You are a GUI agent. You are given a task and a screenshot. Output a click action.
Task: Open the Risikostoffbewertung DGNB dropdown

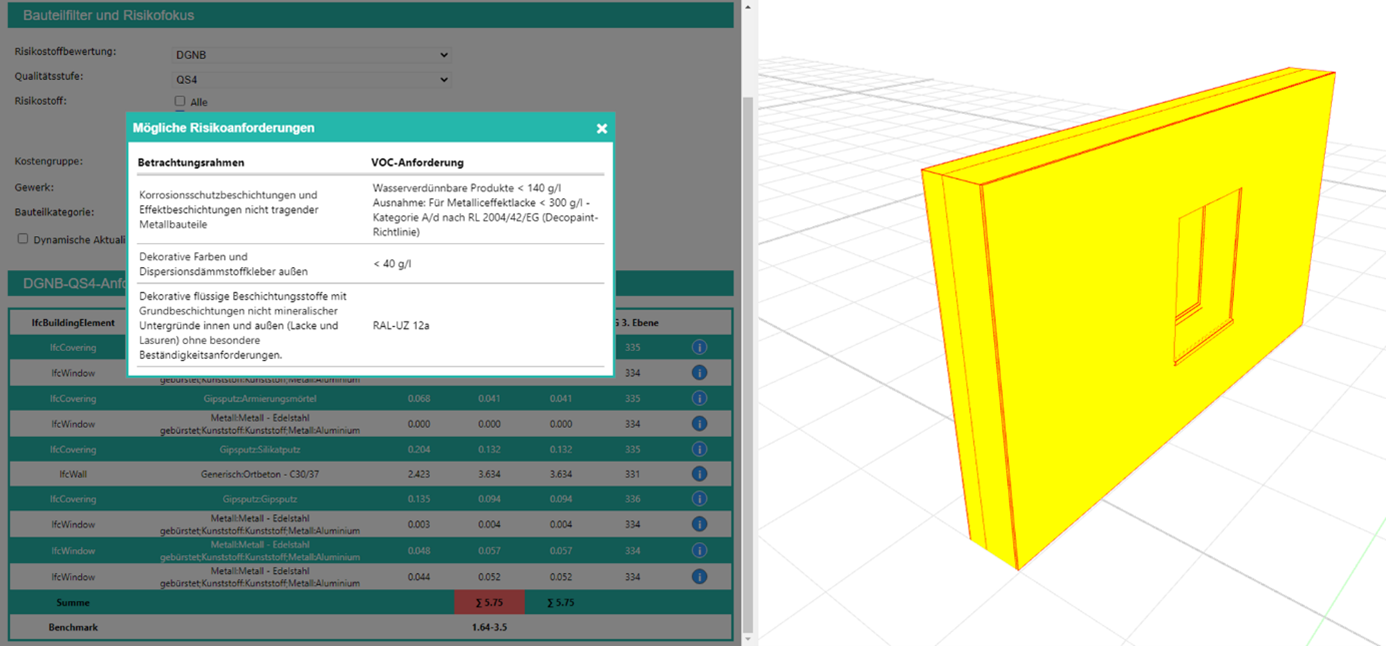point(312,55)
